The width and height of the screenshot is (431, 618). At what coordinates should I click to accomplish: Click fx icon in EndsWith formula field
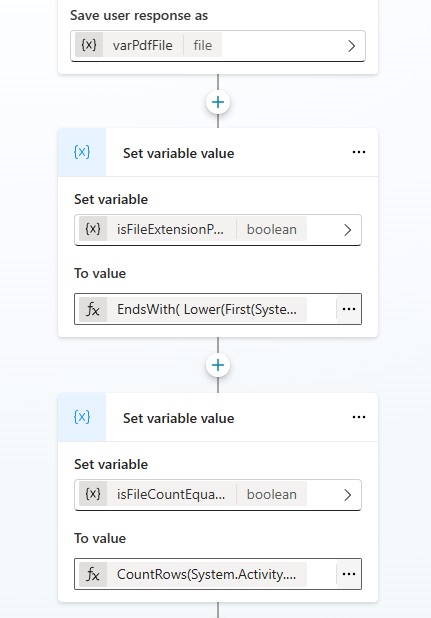pyautogui.click(x=93, y=309)
